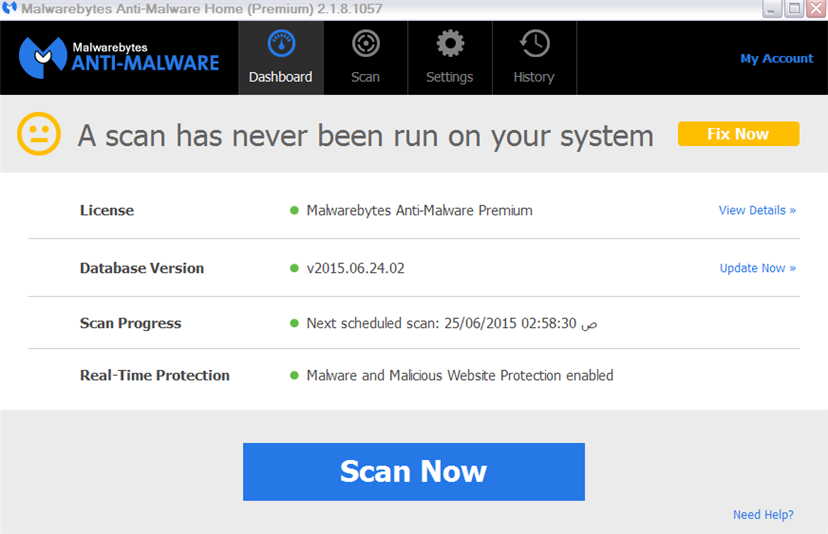The width and height of the screenshot is (828, 534).
Task: Open the Need Help? link
Action: pos(763,515)
